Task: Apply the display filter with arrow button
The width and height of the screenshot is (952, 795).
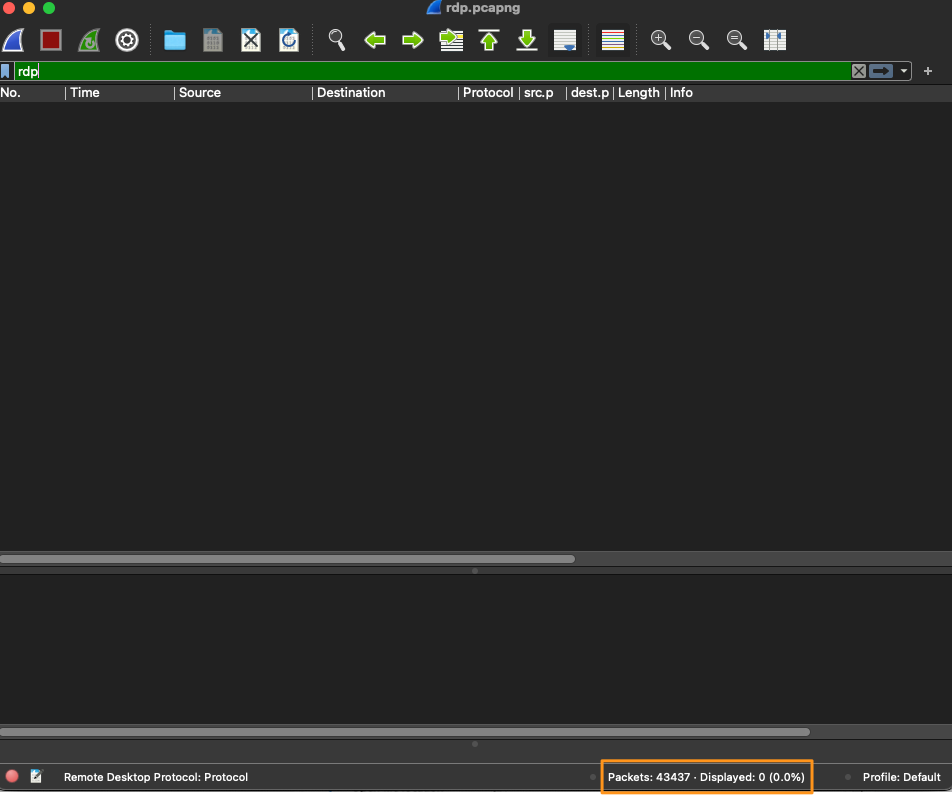Action: tap(881, 71)
